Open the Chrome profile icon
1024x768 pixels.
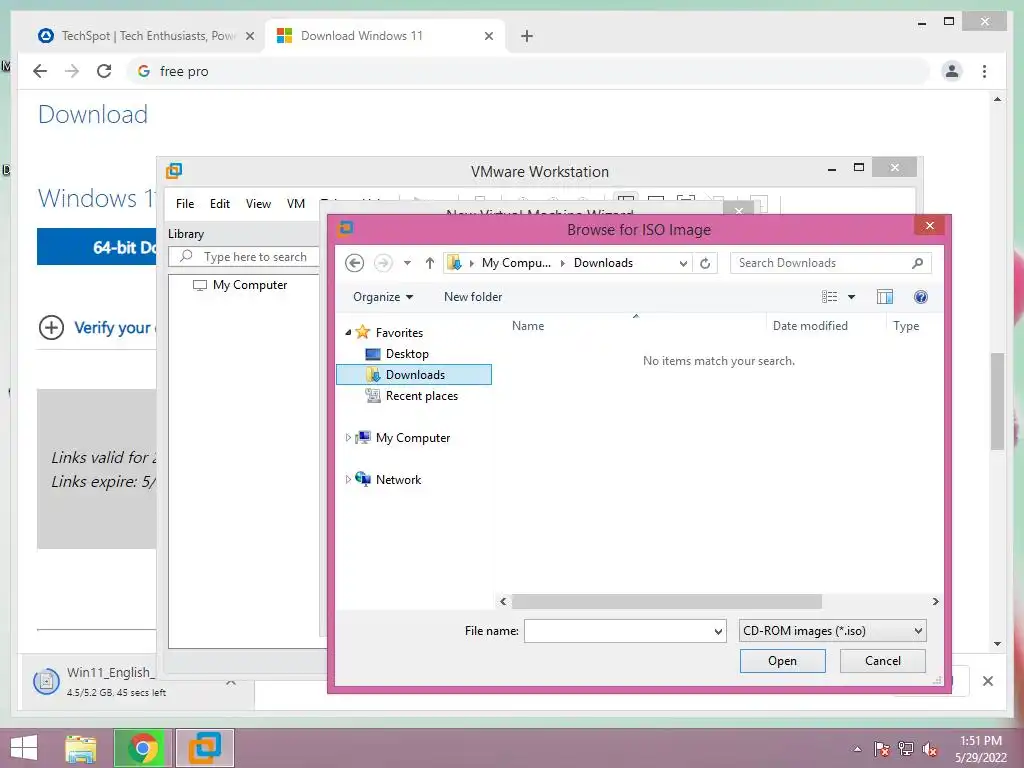click(952, 71)
